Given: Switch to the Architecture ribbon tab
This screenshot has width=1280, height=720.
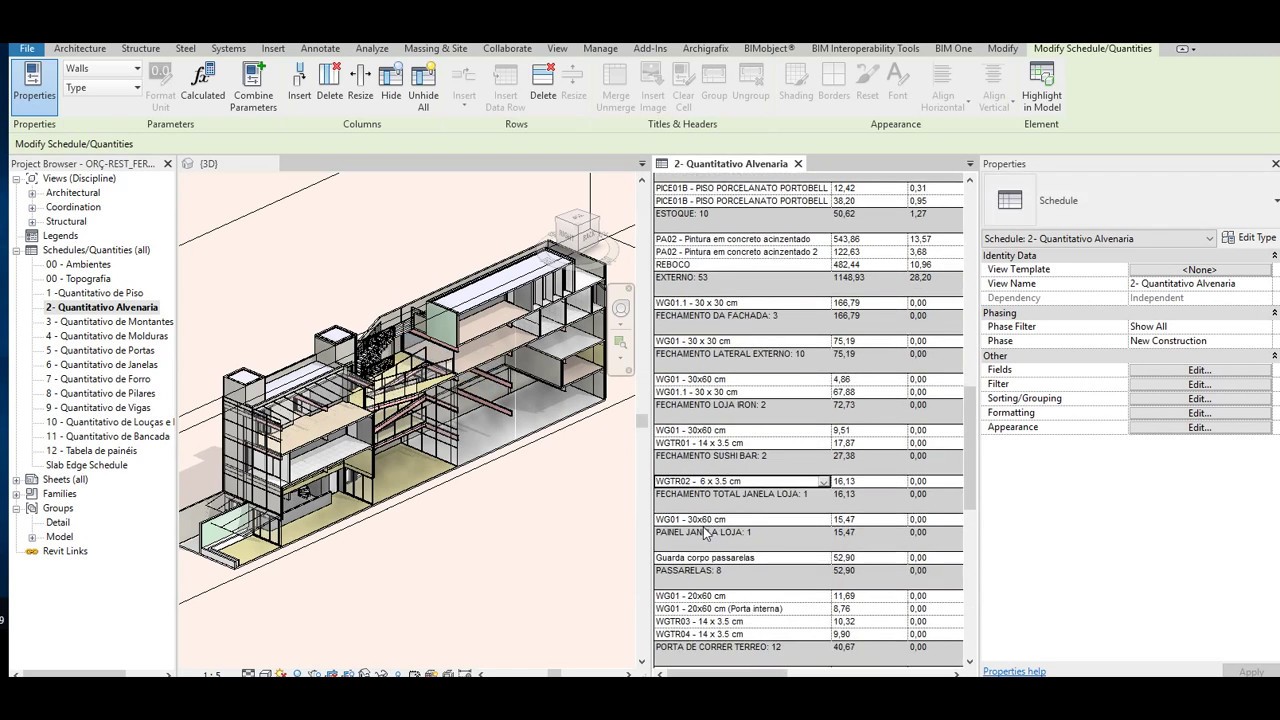Looking at the screenshot, I should click(80, 48).
